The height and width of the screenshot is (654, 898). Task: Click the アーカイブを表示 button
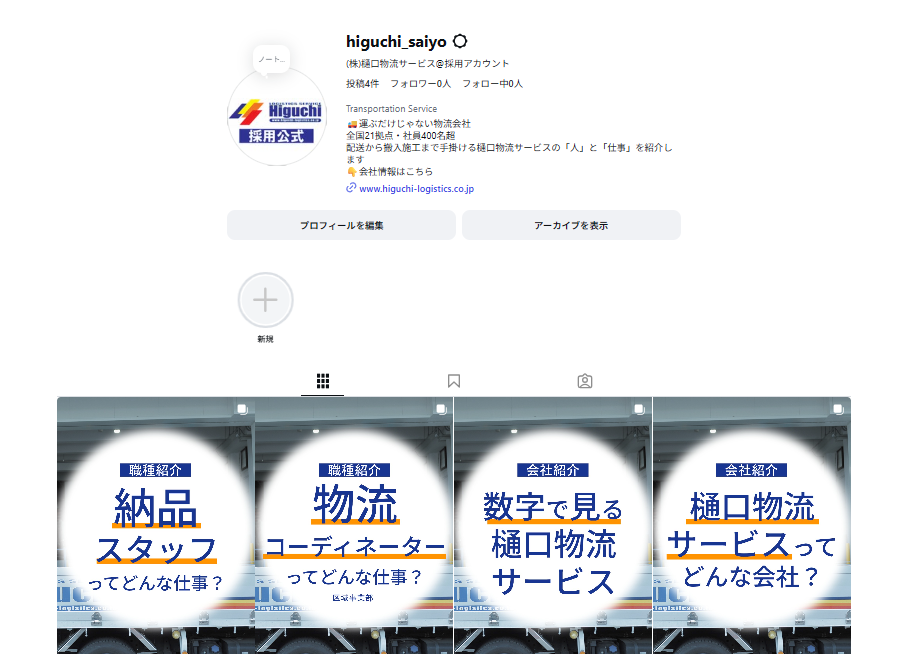[571, 225]
